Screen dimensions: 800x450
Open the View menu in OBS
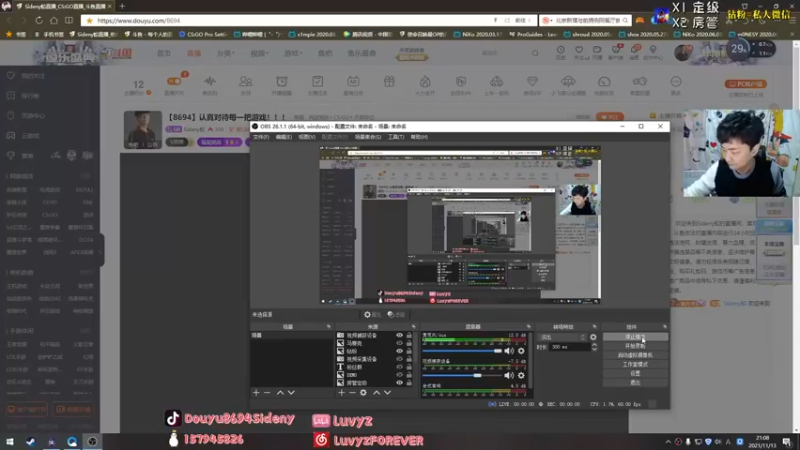coord(307,137)
